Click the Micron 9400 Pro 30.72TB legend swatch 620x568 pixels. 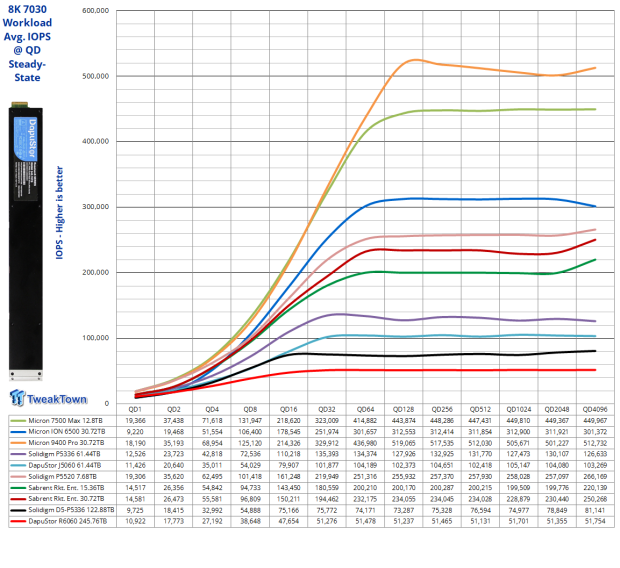pos(18,443)
